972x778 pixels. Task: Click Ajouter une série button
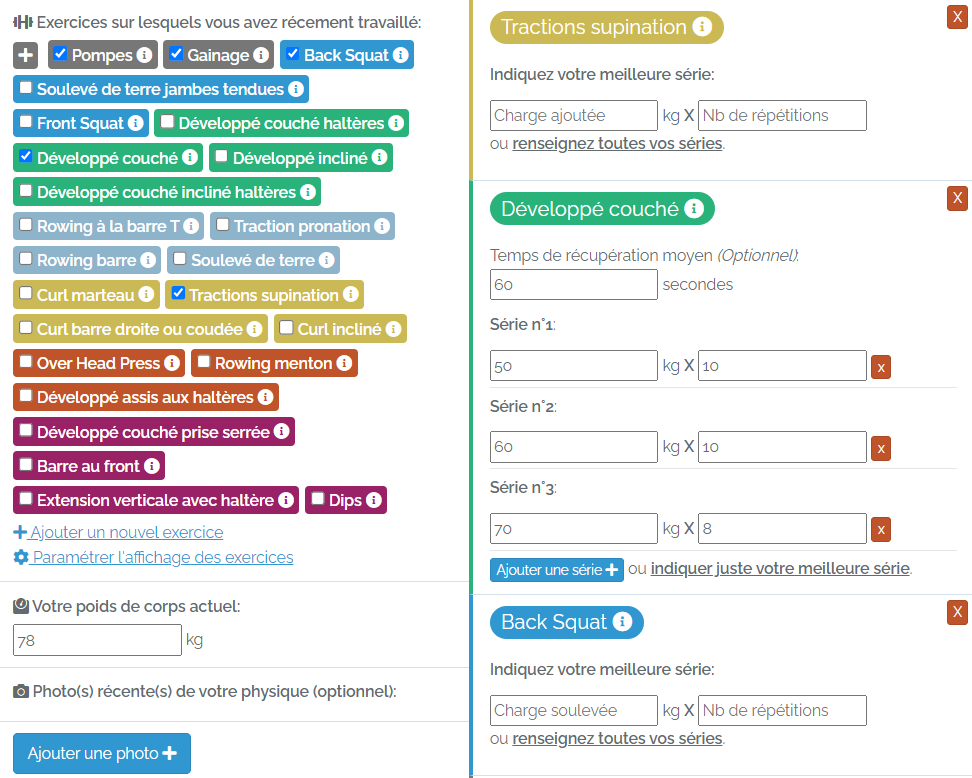point(557,570)
